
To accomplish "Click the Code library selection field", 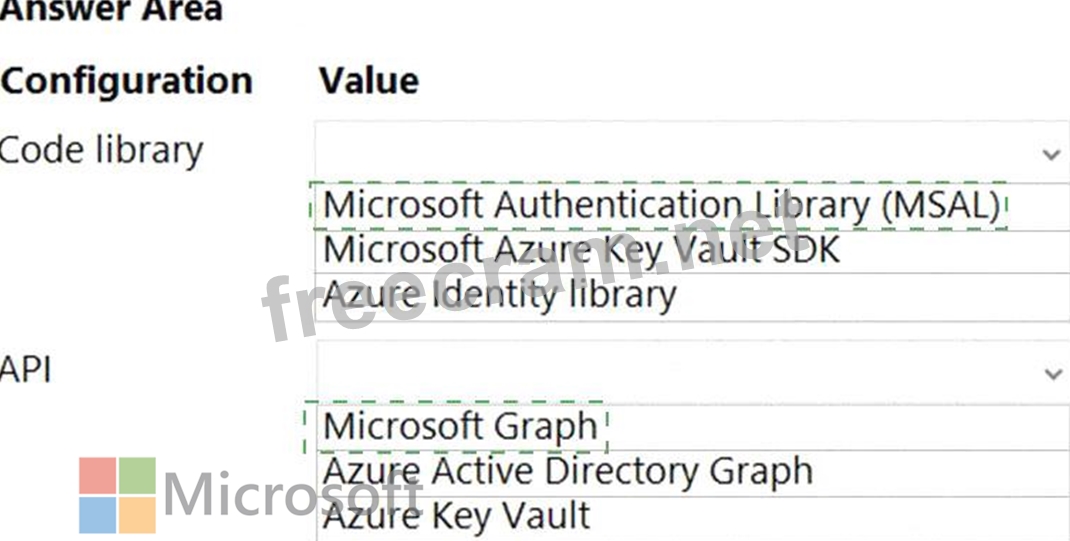I will point(680,153).
